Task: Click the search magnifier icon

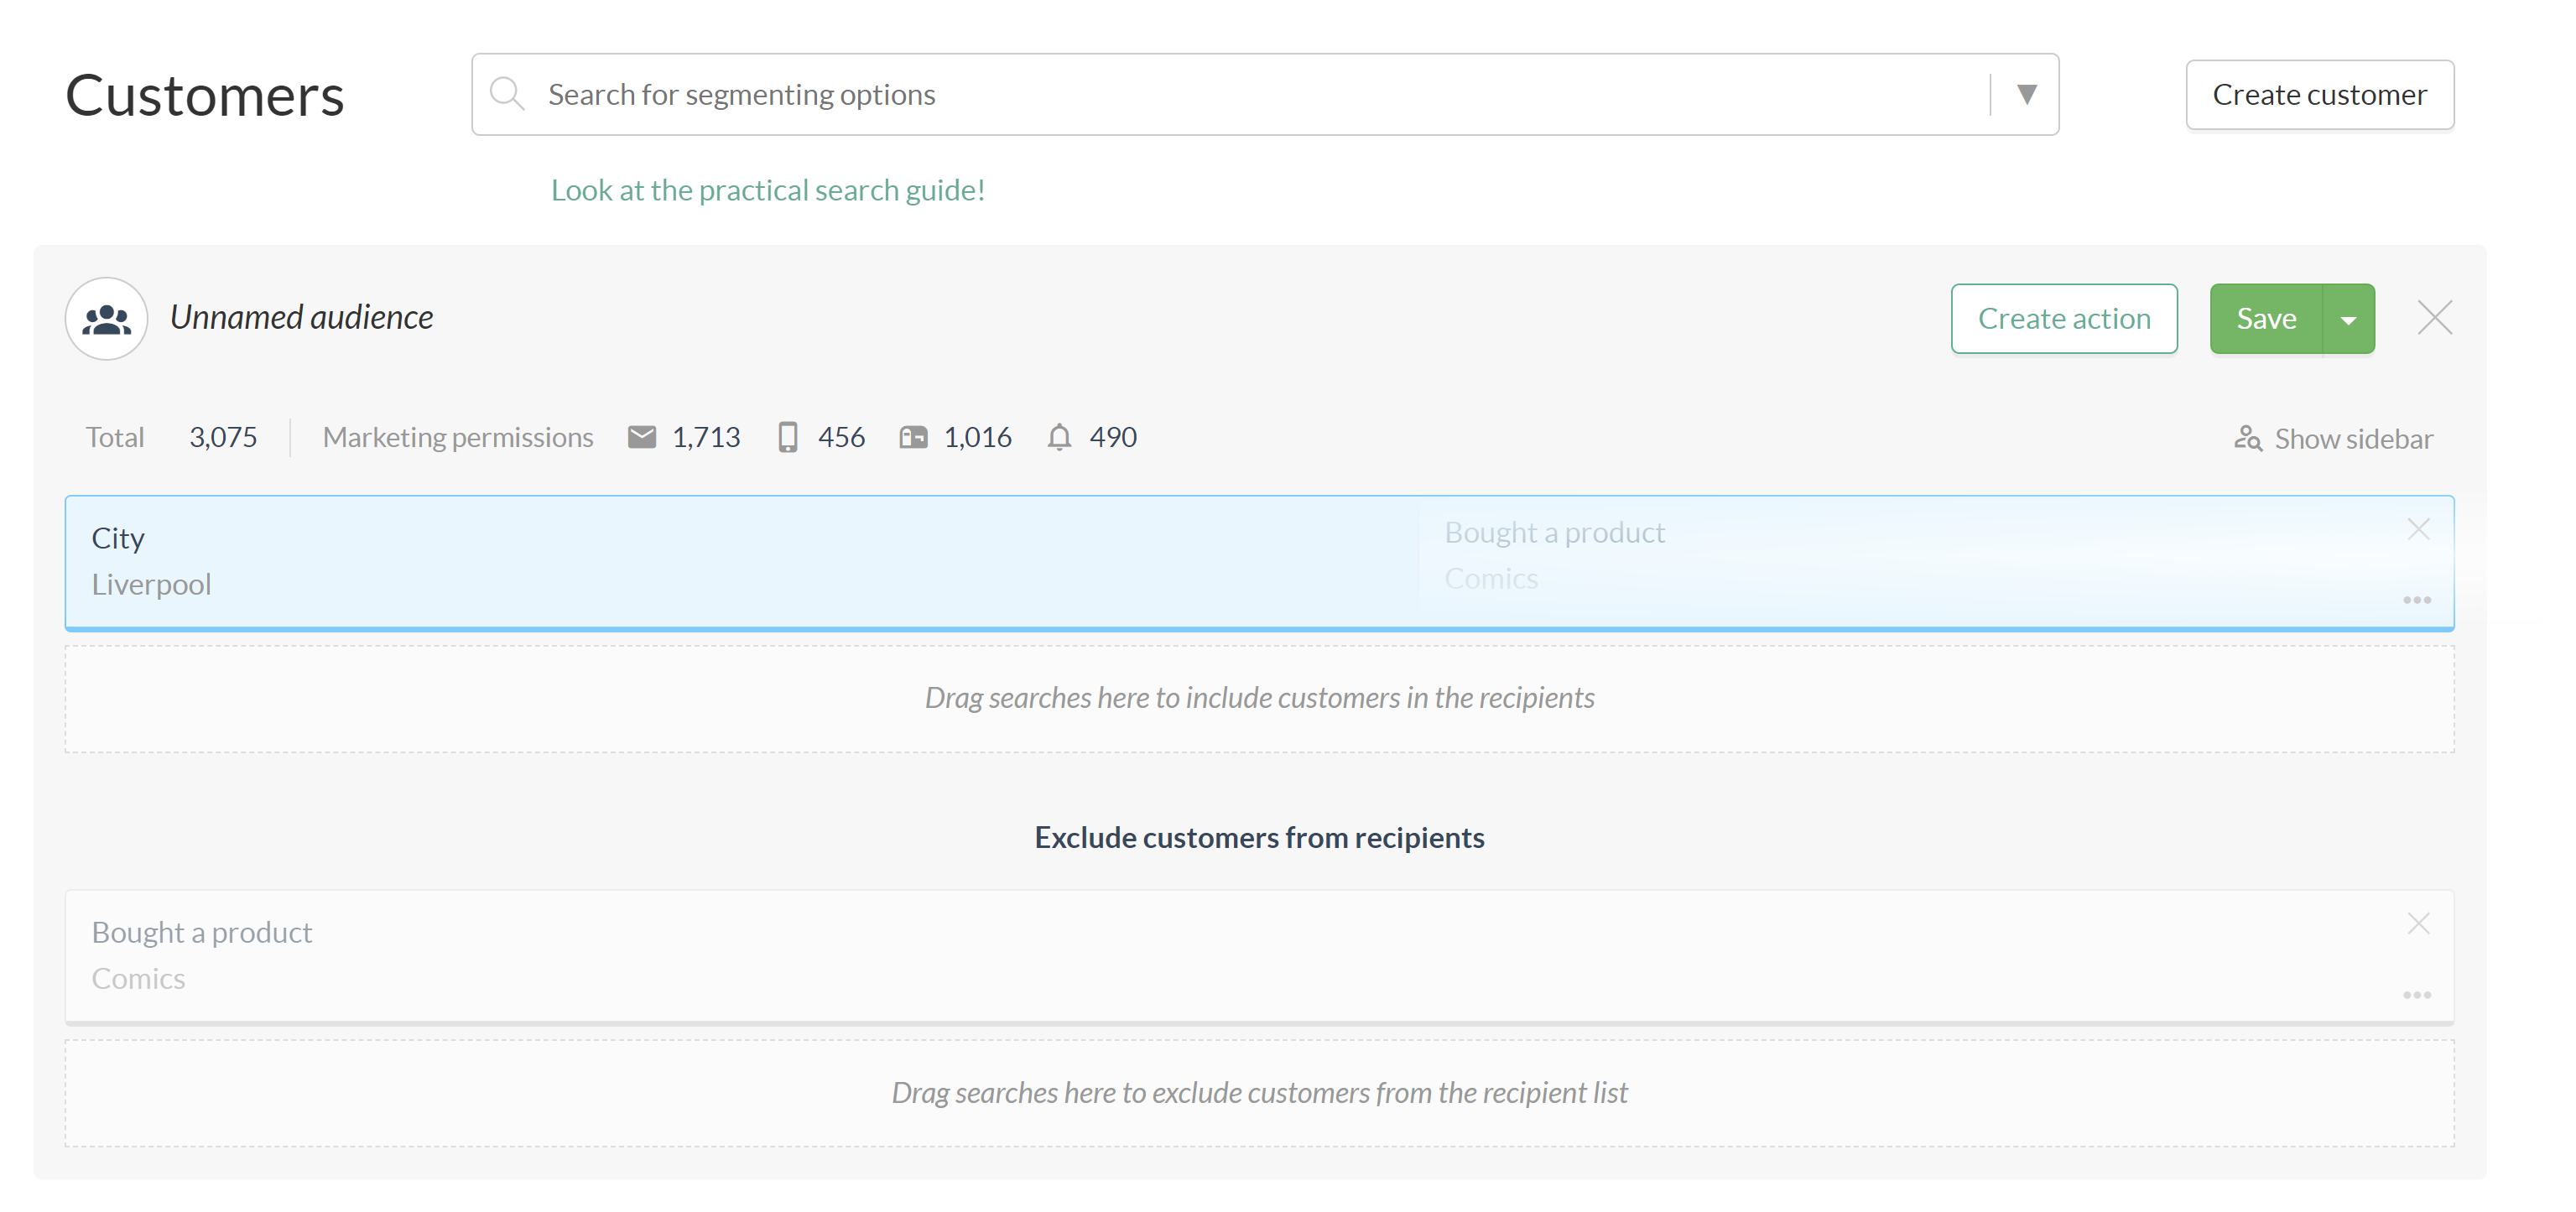Action: 506,94
